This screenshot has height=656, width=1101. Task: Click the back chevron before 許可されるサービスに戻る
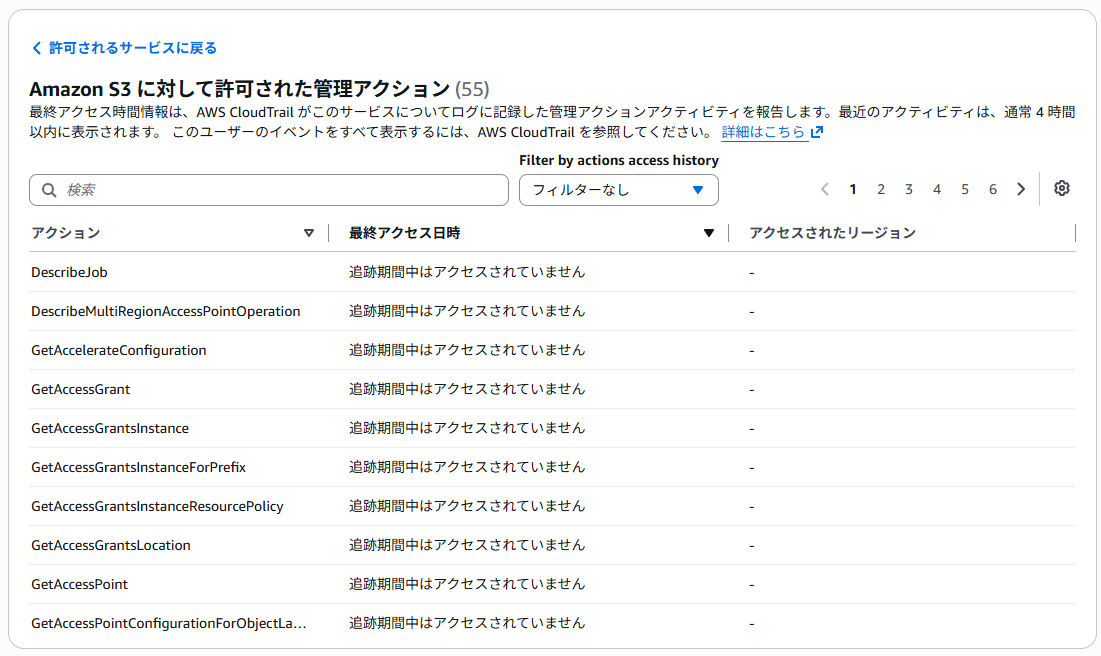37,48
